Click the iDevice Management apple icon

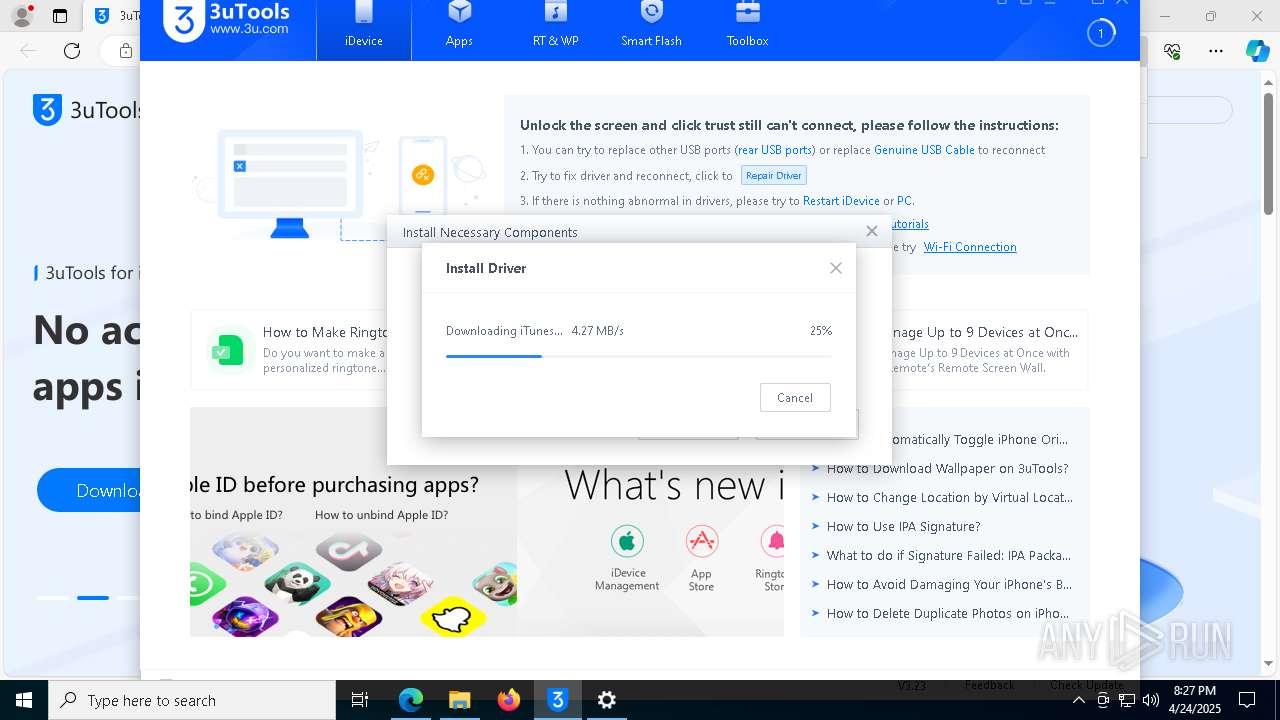pyautogui.click(x=627, y=542)
